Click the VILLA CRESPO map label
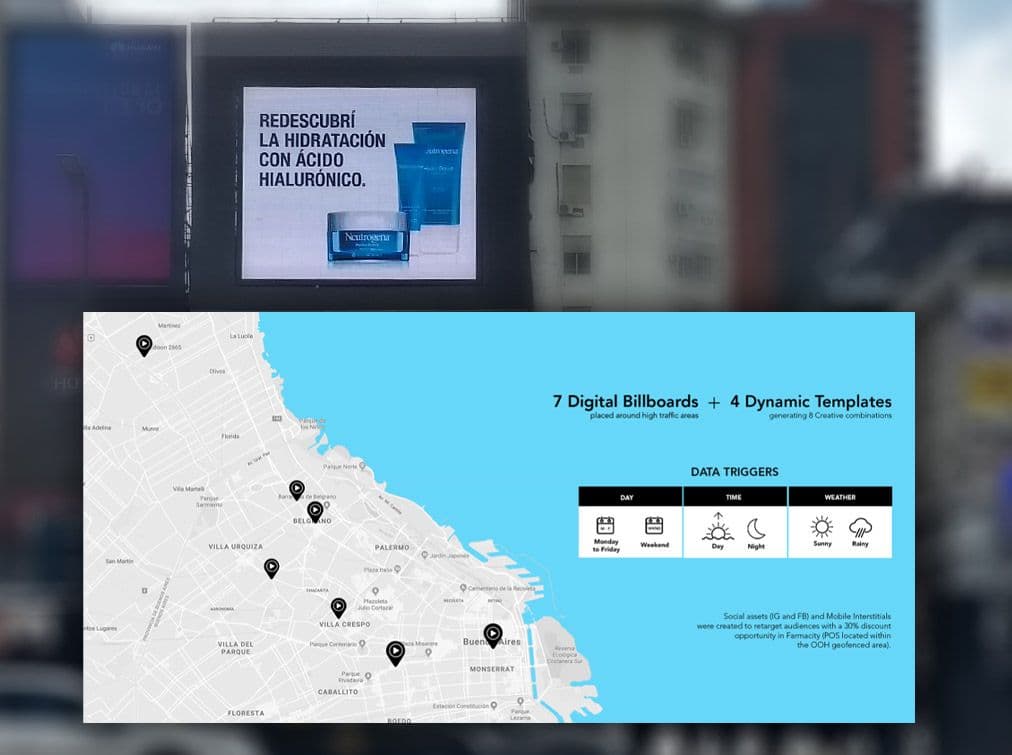Viewport: 1012px width, 755px height. pos(345,624)
